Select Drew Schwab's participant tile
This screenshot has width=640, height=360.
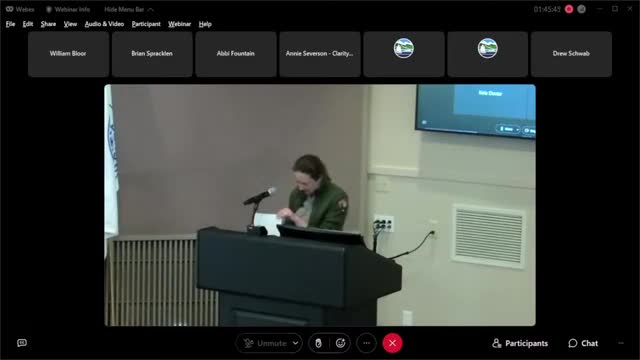click(x=571, y=54)
